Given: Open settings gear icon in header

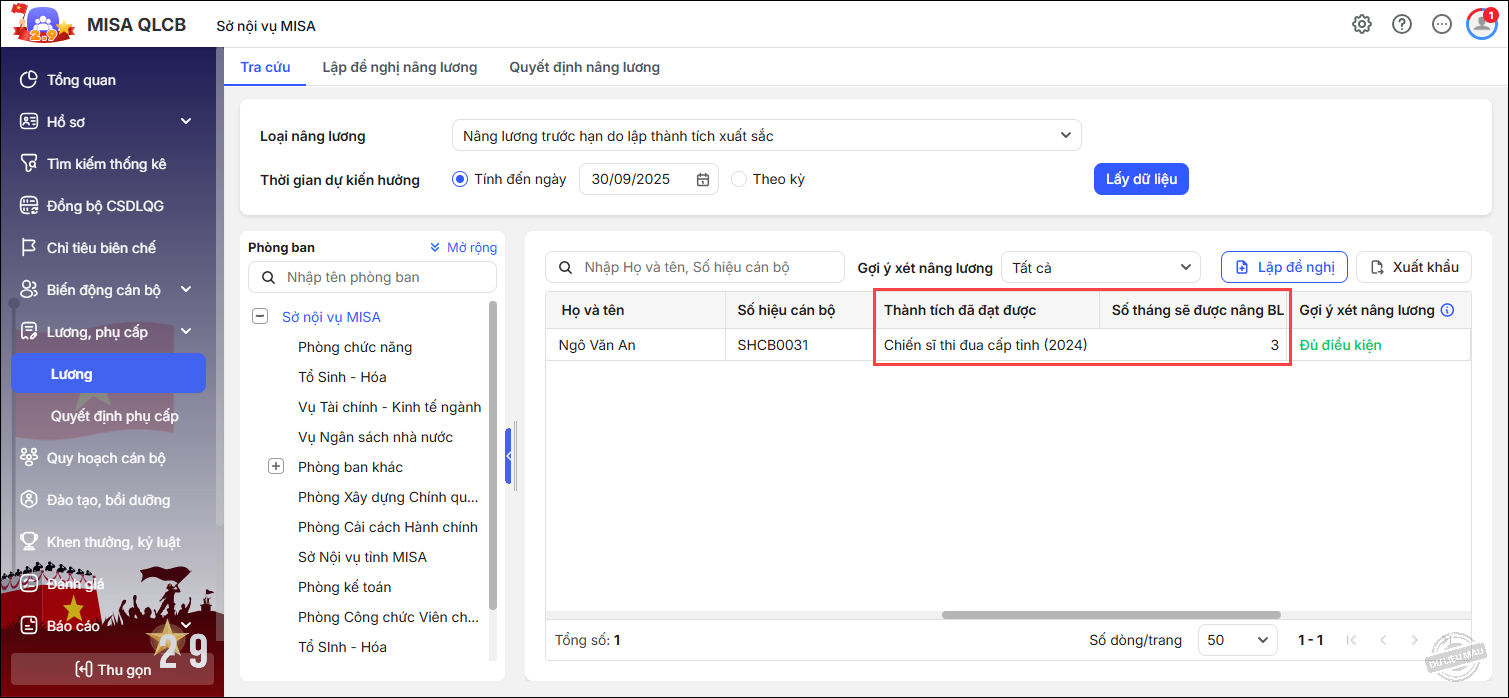Looking at the screenshot, I should [x=1362, y=25].
